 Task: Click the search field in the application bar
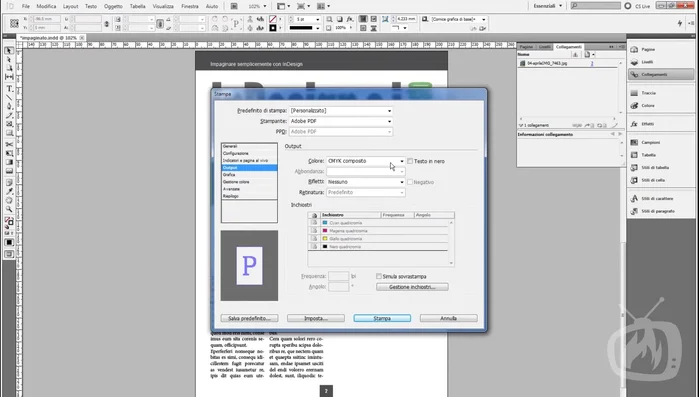[596, 6]
